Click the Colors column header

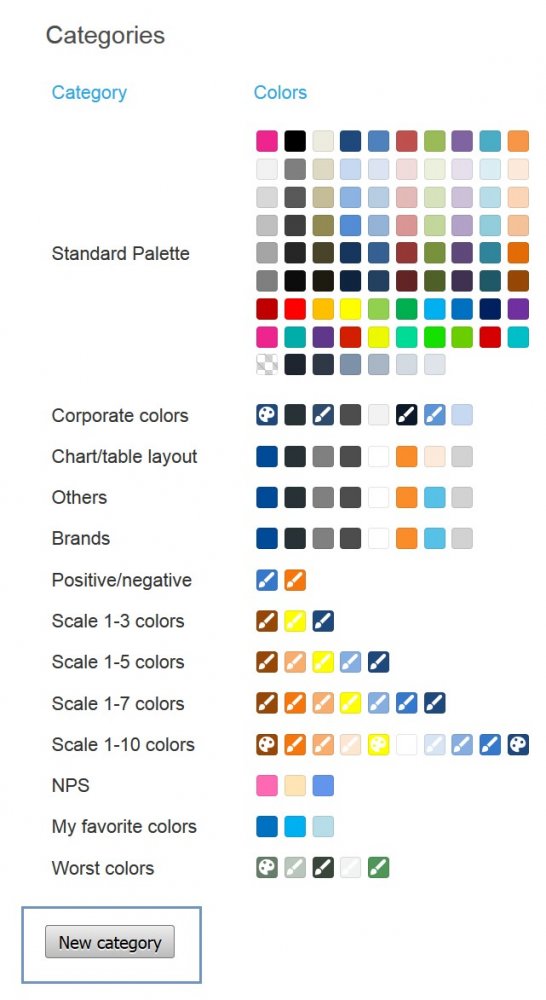point(280,92)
